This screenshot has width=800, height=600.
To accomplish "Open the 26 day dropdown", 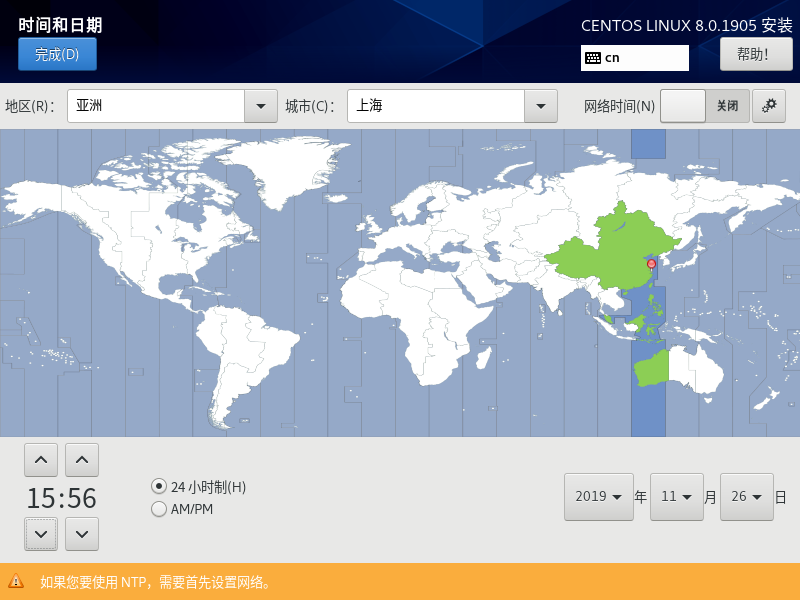I will click(746, 496).
